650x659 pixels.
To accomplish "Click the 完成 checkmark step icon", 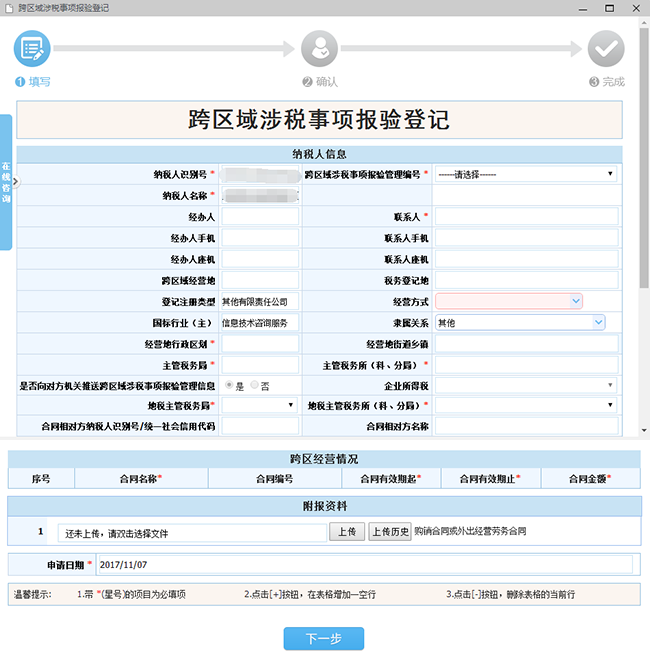I will (x=606, y=49).
